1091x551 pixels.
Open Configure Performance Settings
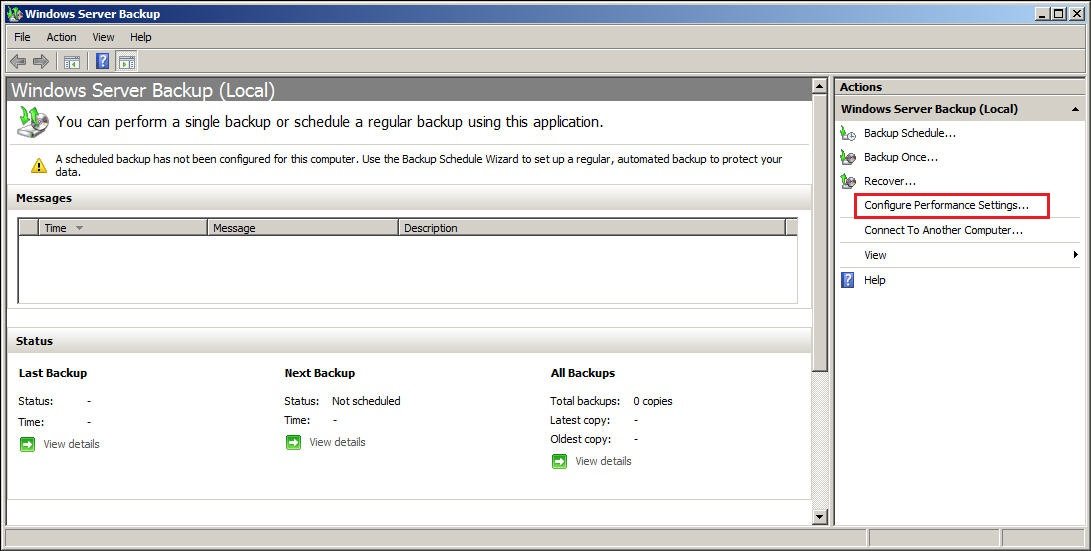[x=946, y=205]
